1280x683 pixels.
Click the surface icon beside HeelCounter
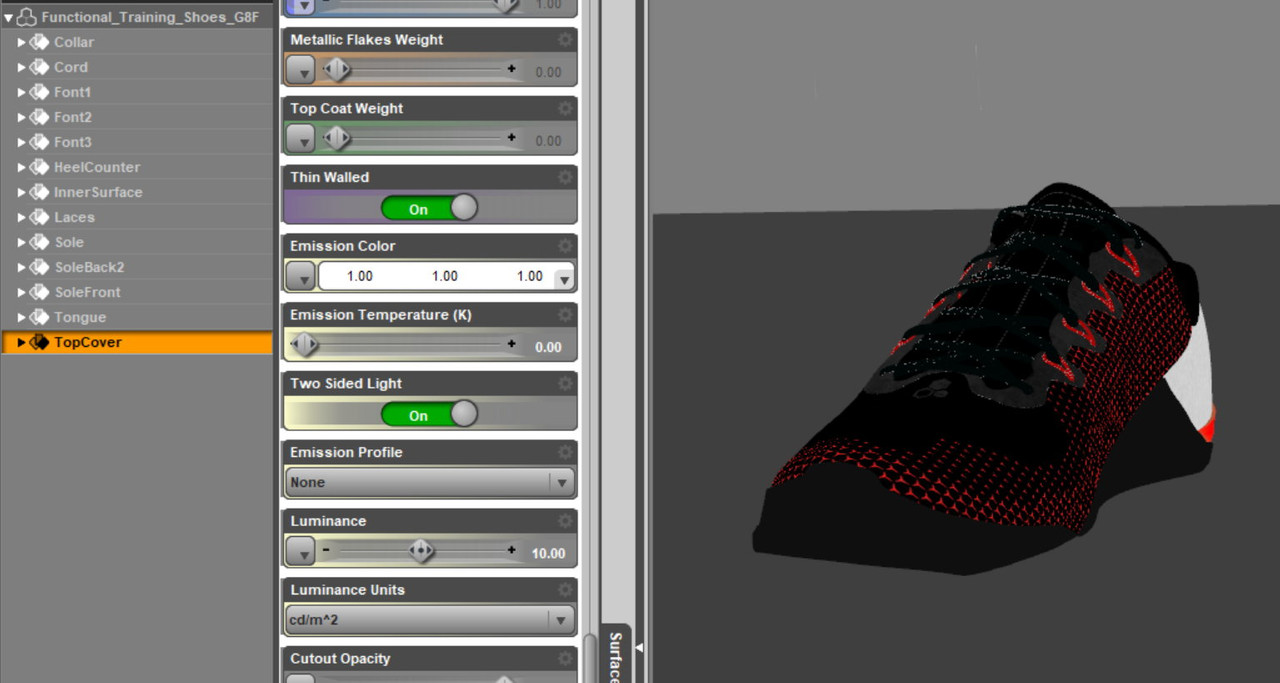click(39, 167)
